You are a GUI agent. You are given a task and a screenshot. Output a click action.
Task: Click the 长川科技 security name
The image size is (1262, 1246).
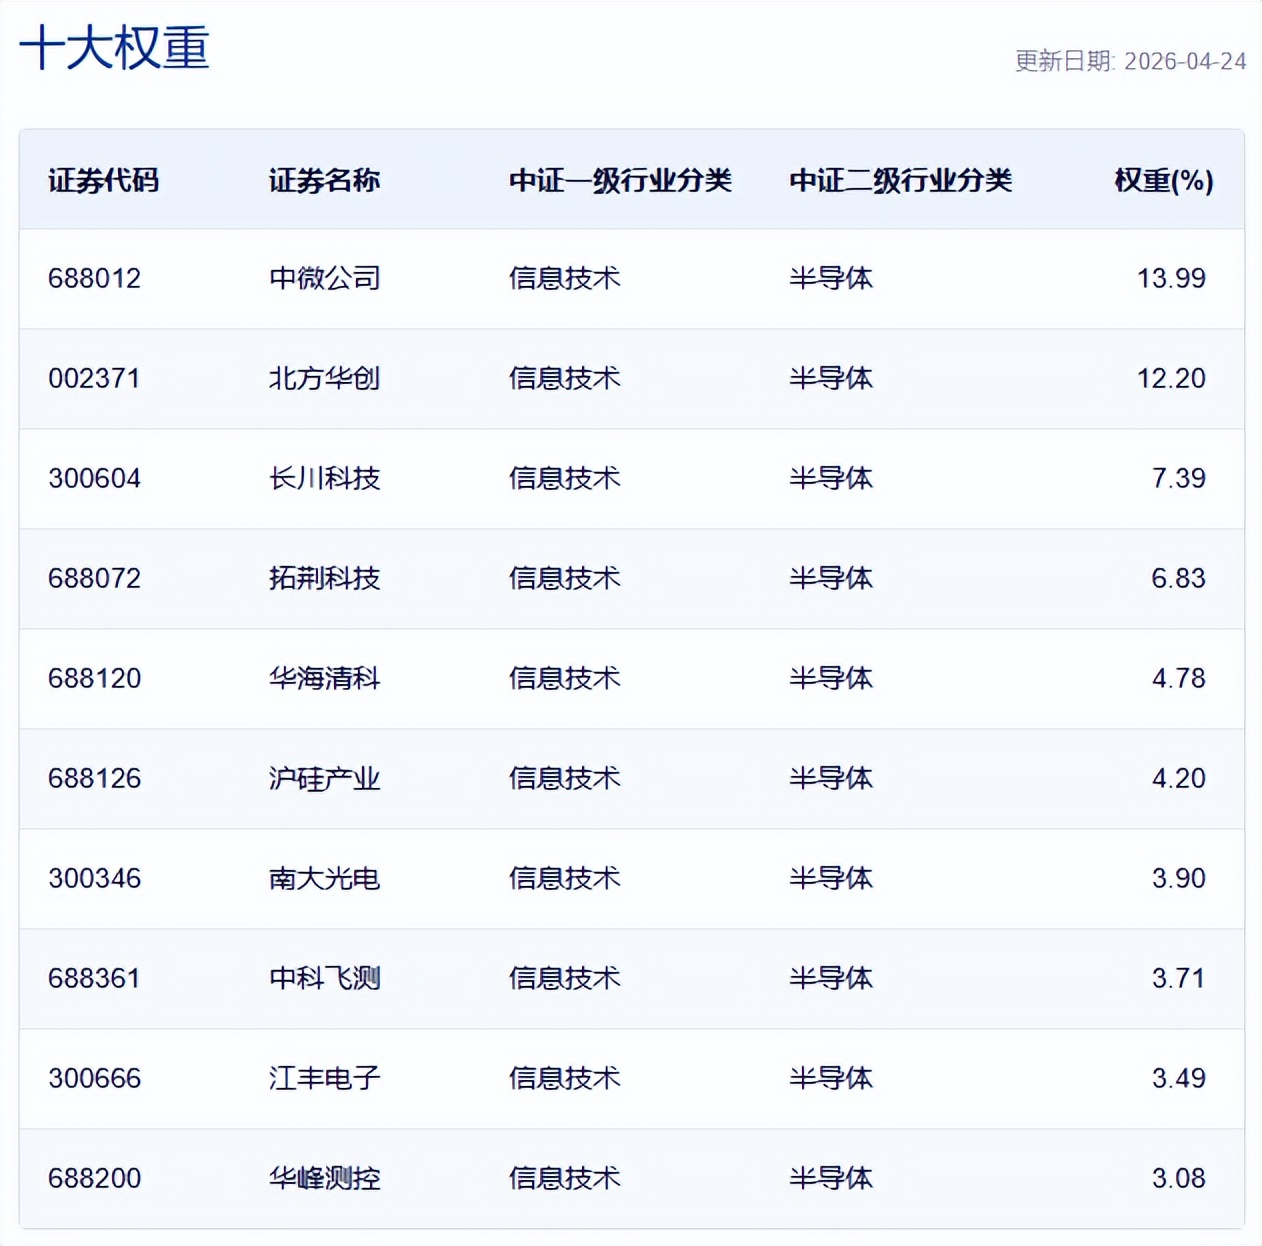324,478
